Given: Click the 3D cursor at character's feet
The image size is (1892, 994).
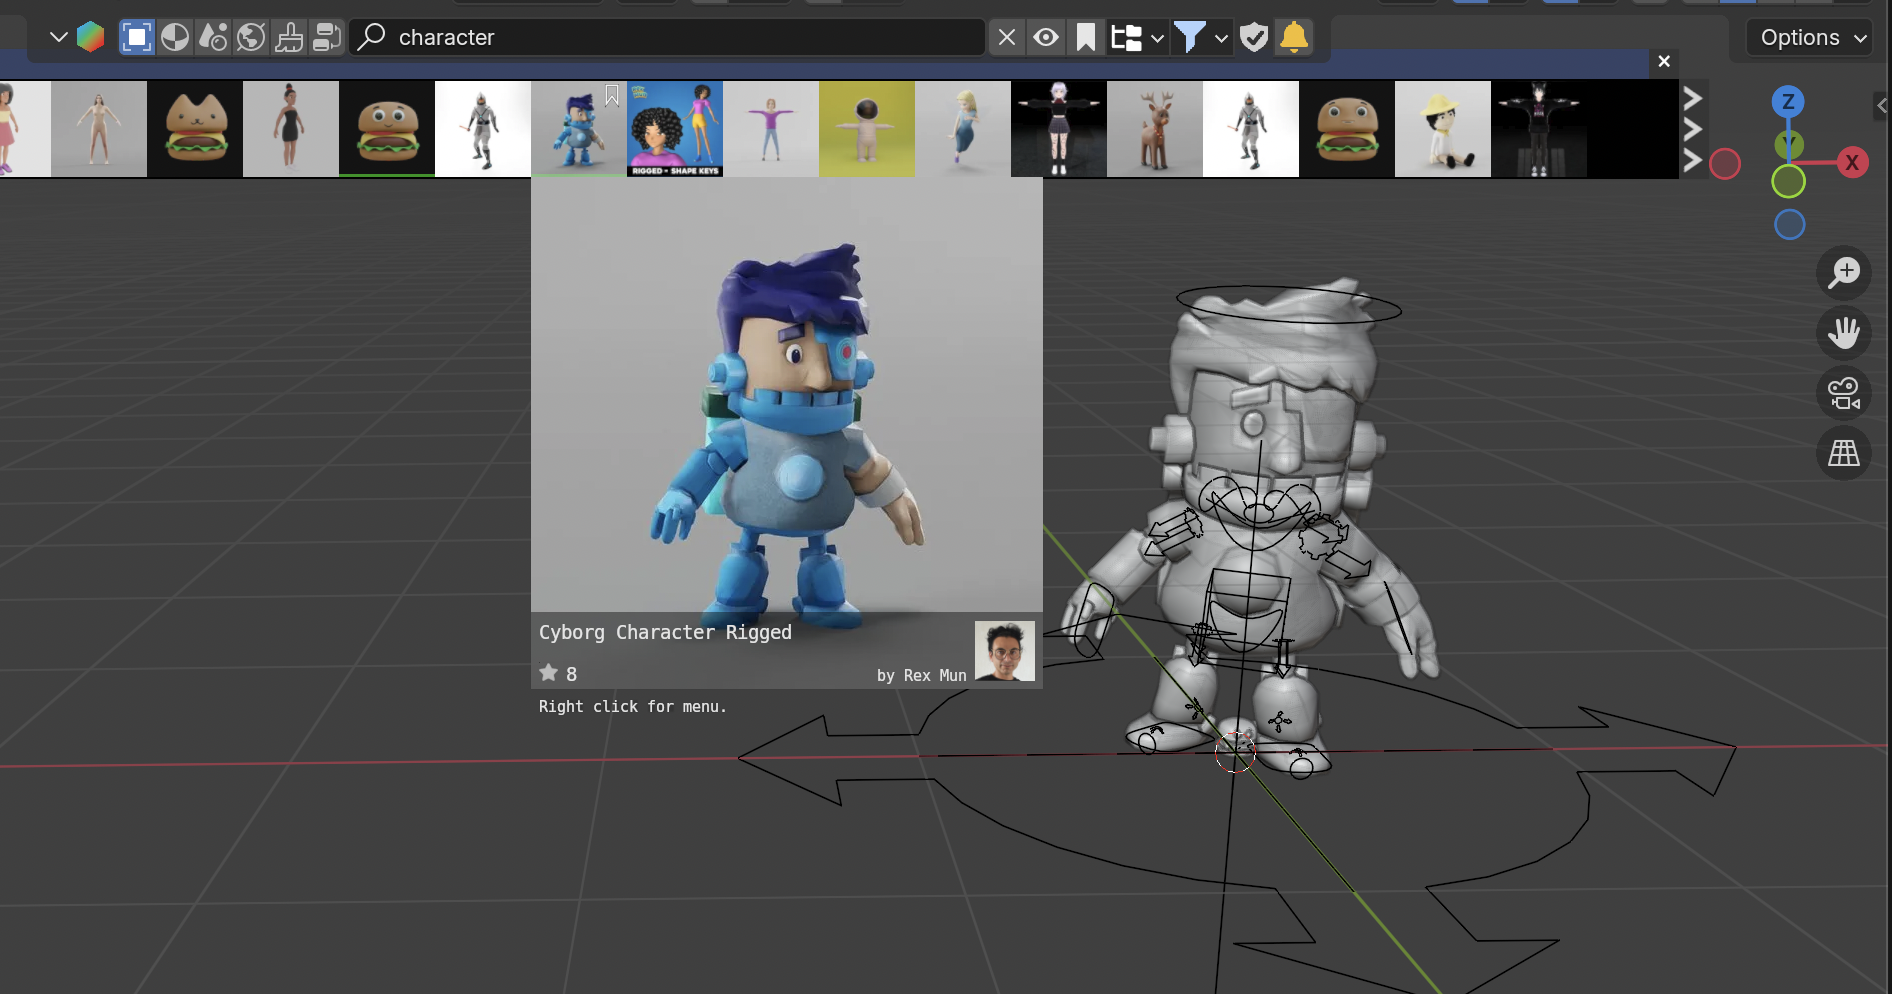Looking at the screenshot, I should coord(1235,751).
